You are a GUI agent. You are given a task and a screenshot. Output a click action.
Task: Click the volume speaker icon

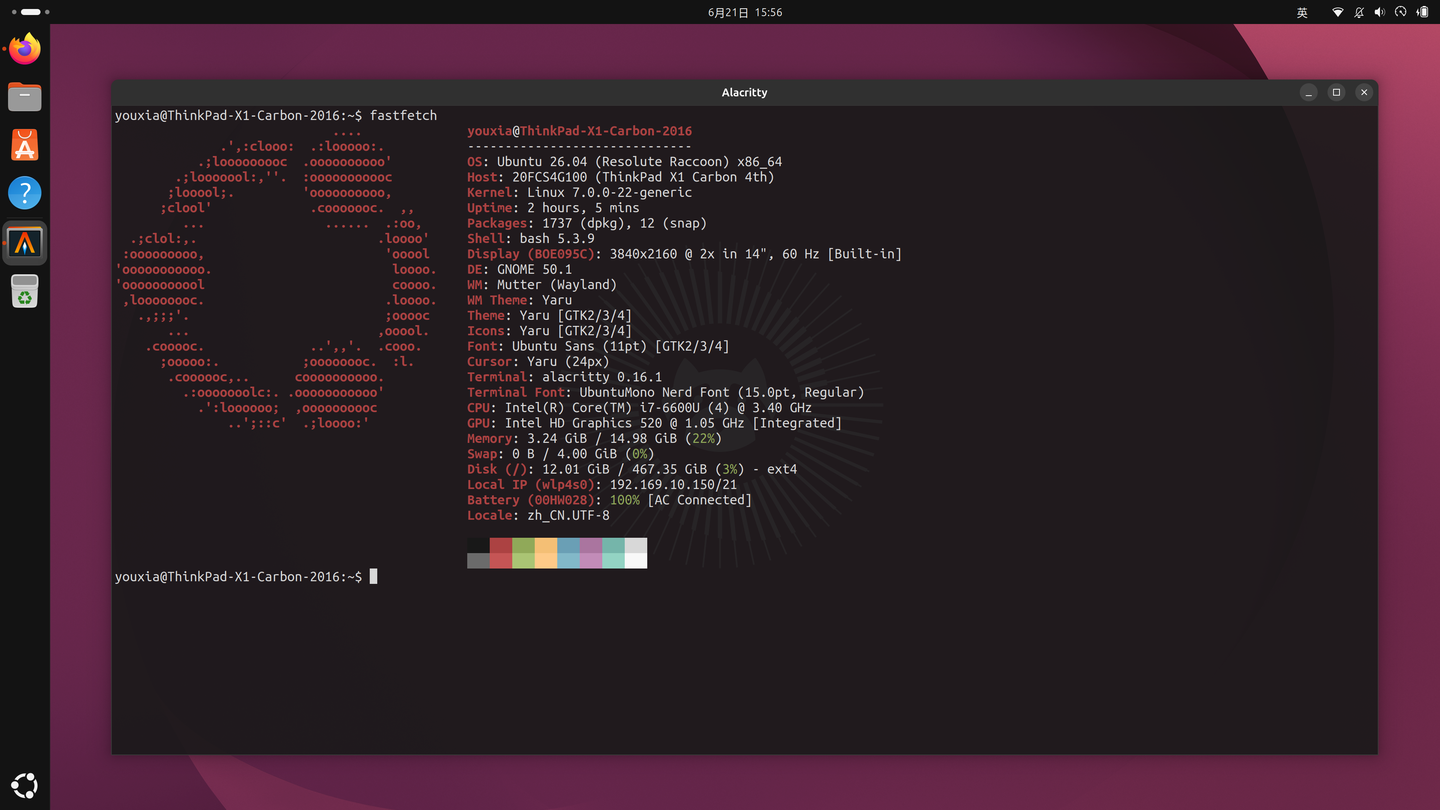click(x=1380, y=12)
